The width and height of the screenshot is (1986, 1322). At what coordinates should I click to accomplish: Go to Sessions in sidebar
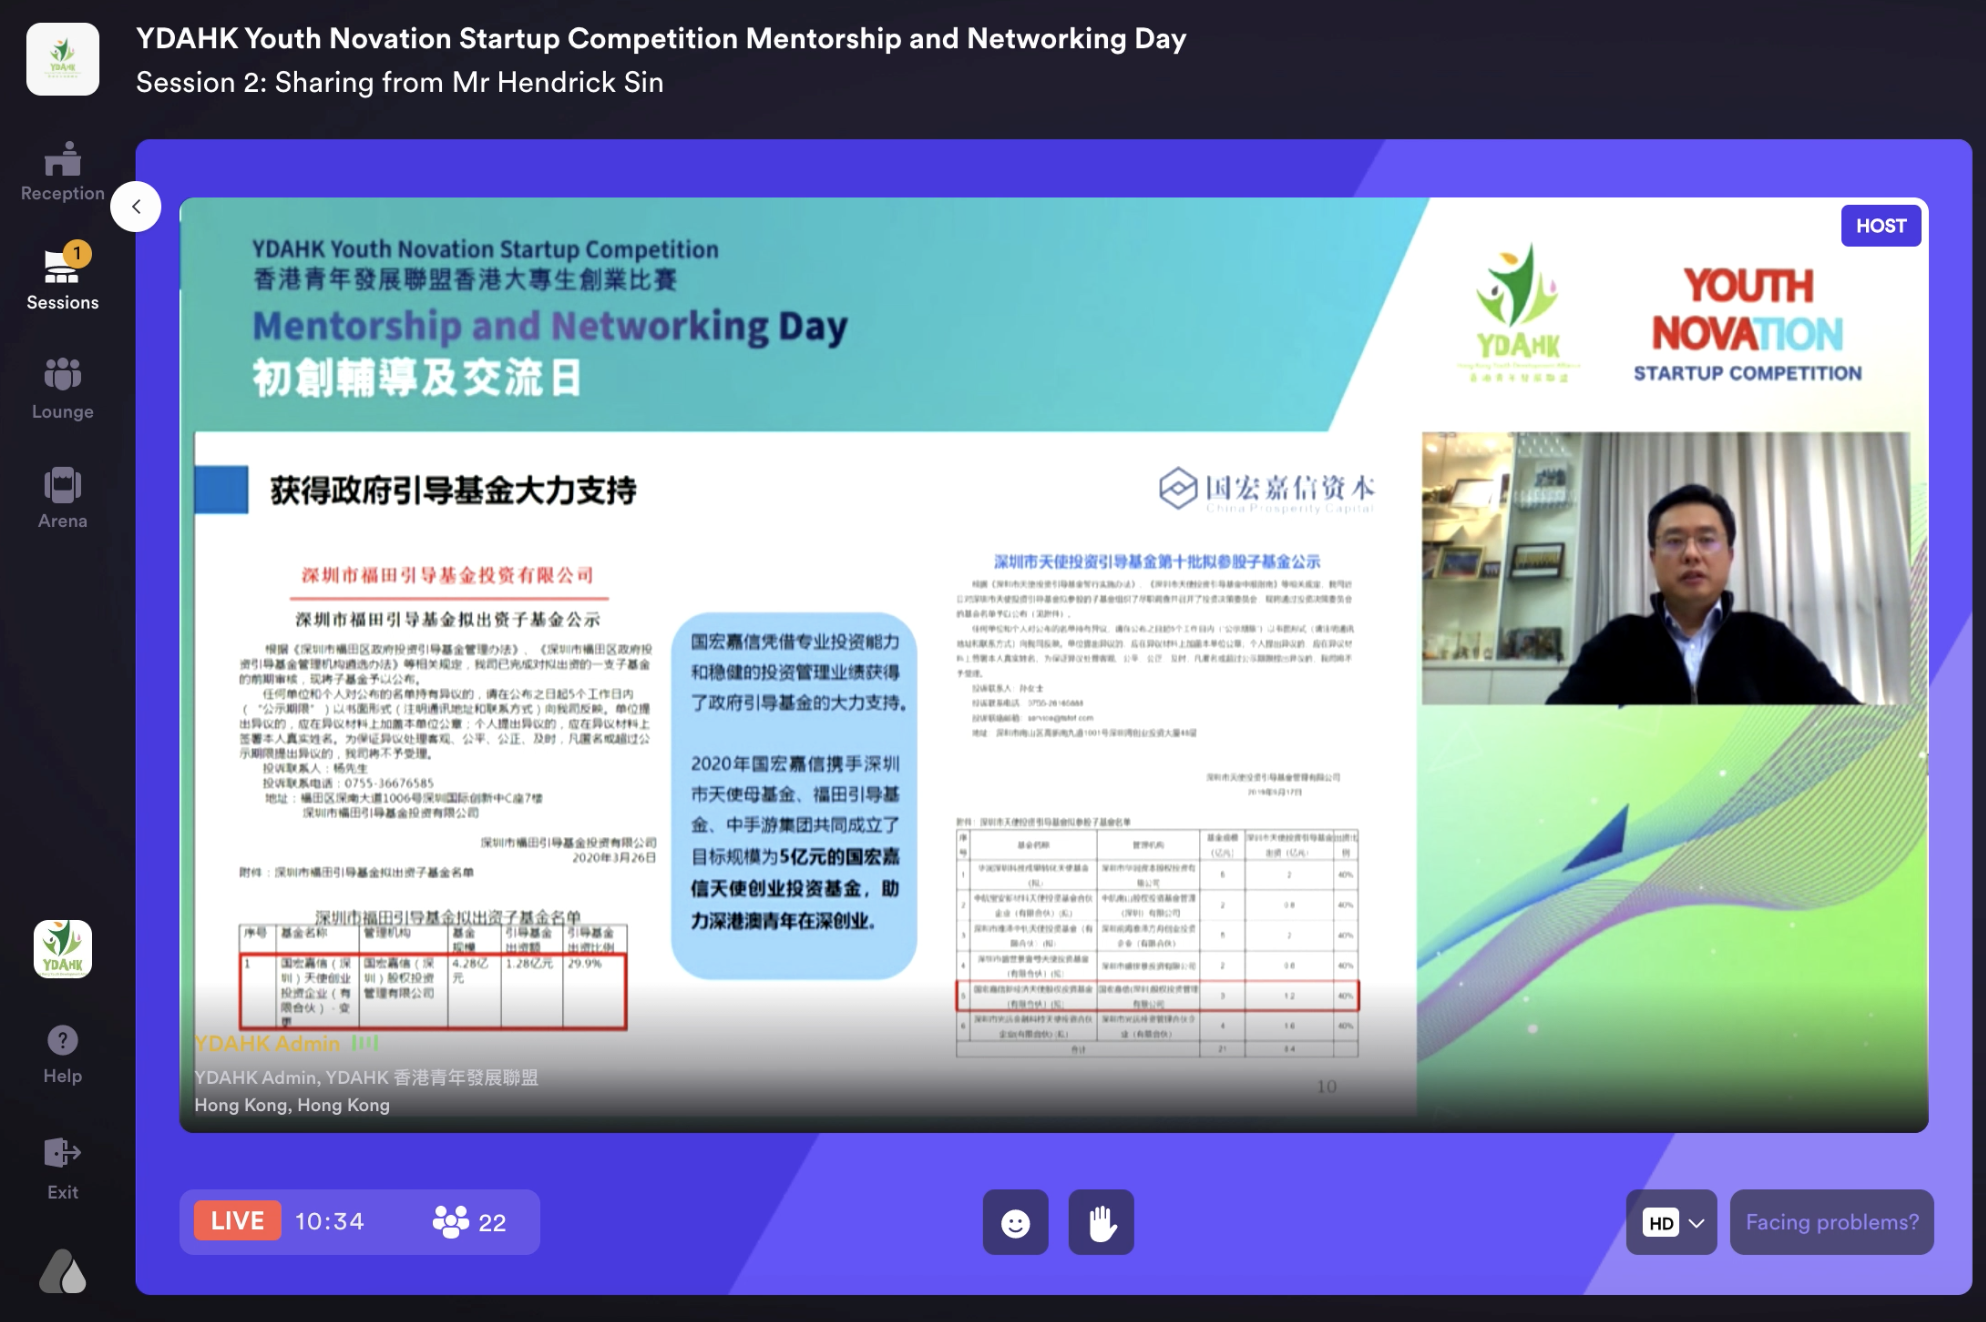(62, 280)
